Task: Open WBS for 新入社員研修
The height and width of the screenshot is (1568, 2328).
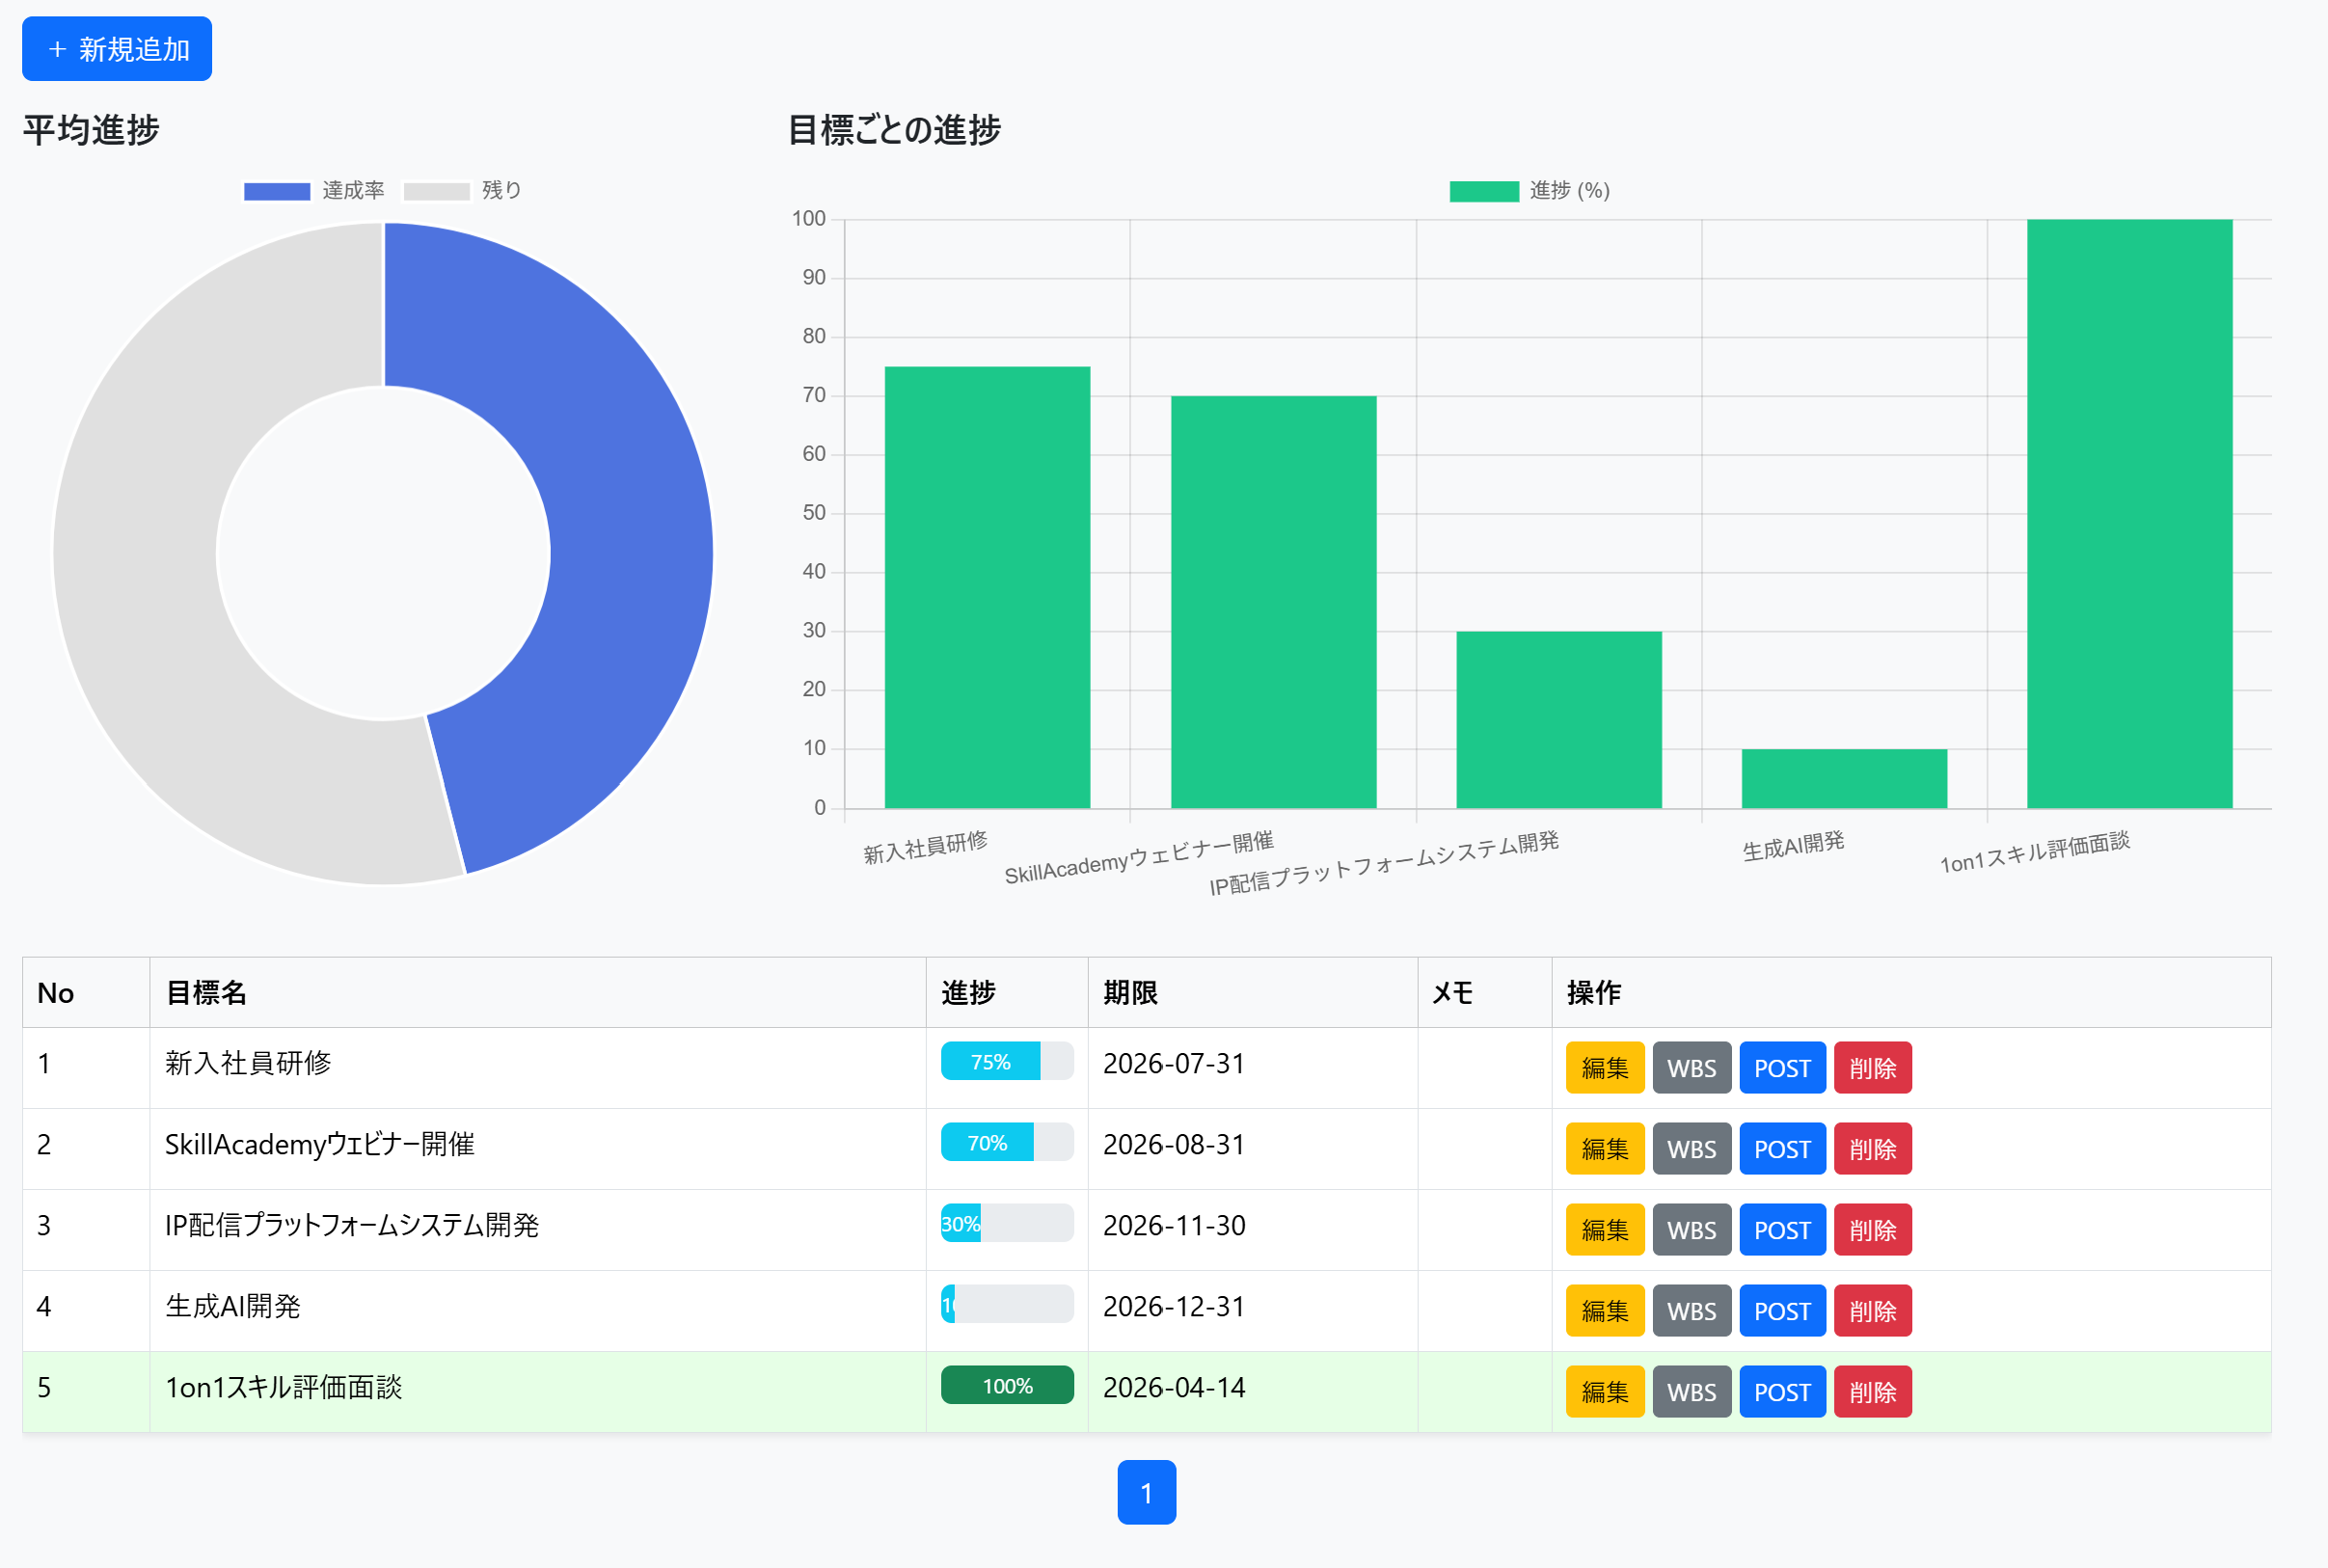Action: pyautogui.click(x=1691, y=1067)
